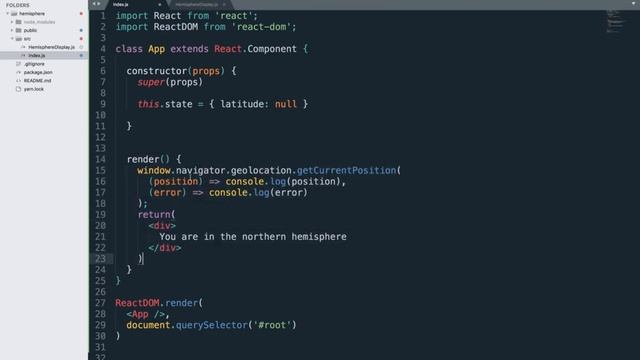
Task: Click the README.md file icon
Action: click(x=18, y=81)
